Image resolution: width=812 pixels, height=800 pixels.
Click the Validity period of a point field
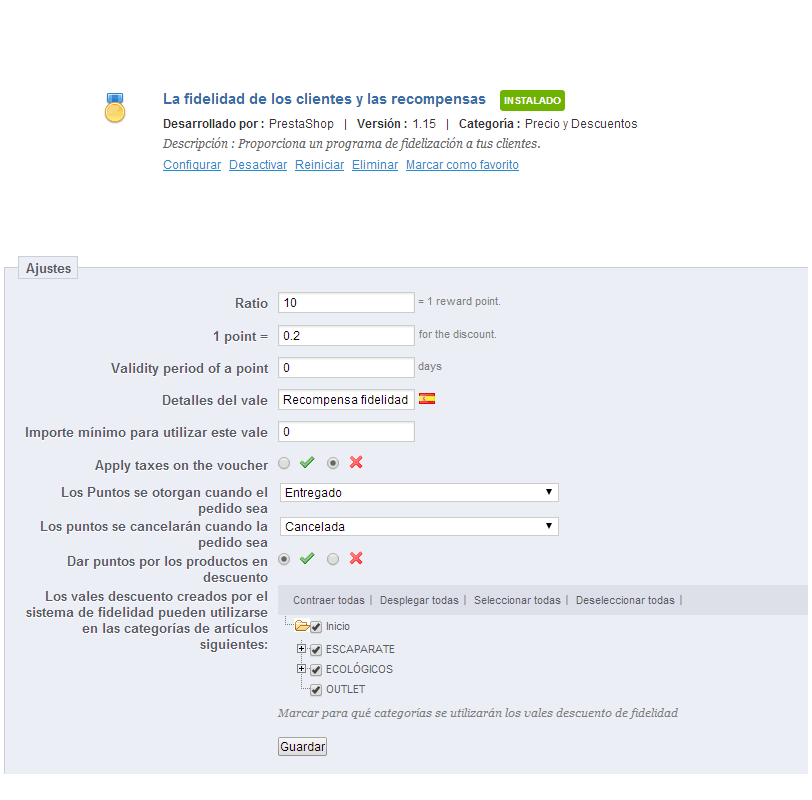pos(346,368)
